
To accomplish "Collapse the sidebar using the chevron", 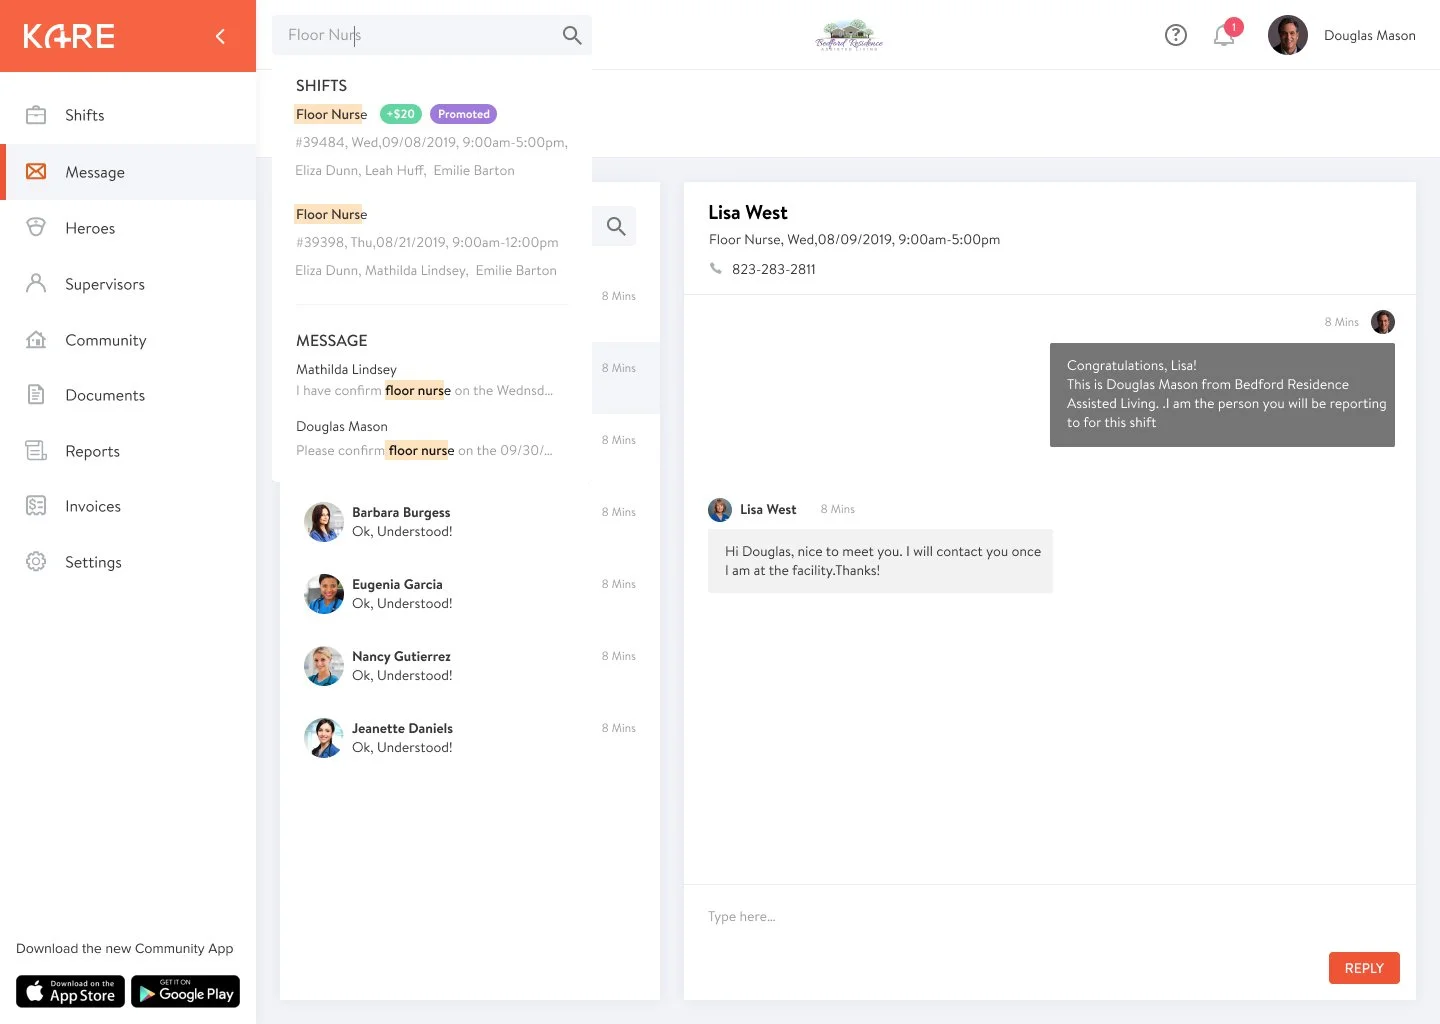I will pyautogui.click(x=220, y=35).
